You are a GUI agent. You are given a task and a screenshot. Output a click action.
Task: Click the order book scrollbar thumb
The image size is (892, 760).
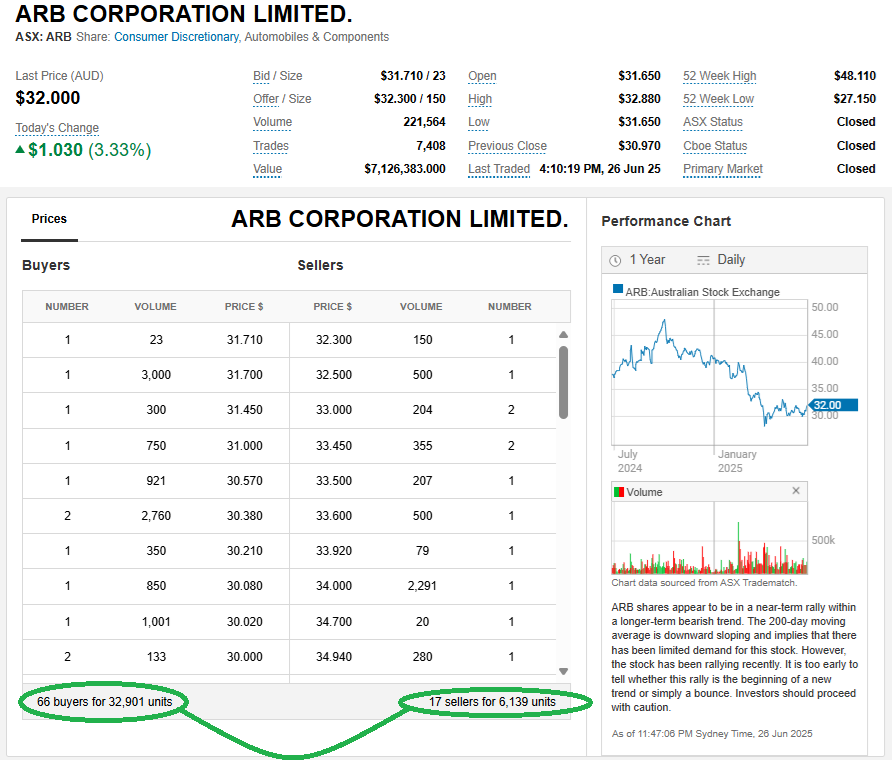563,382
